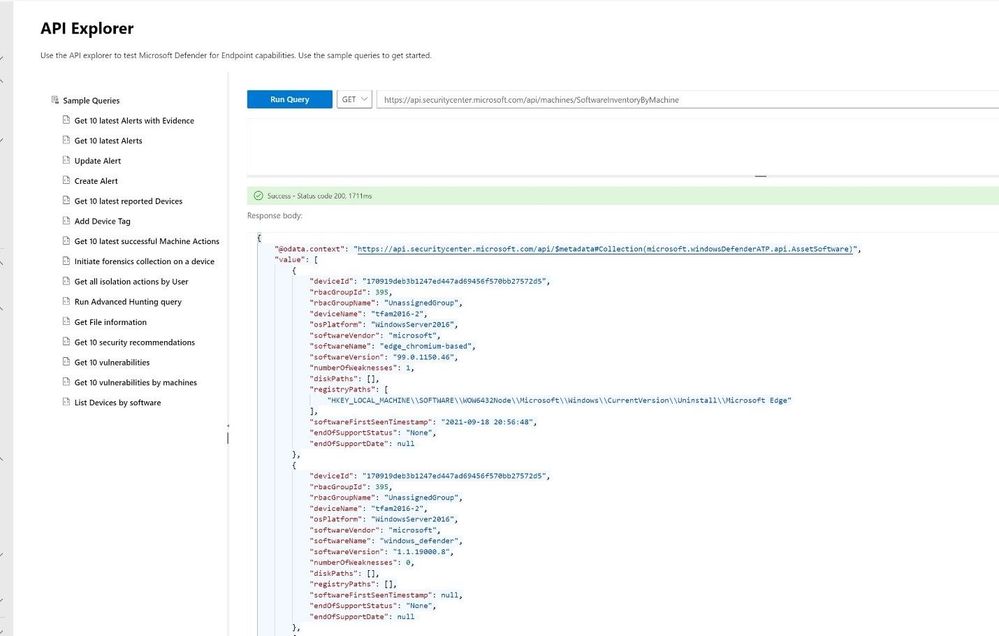
Task: Open the @odata.context metadata URL link
Action: (x=605, y=249)
